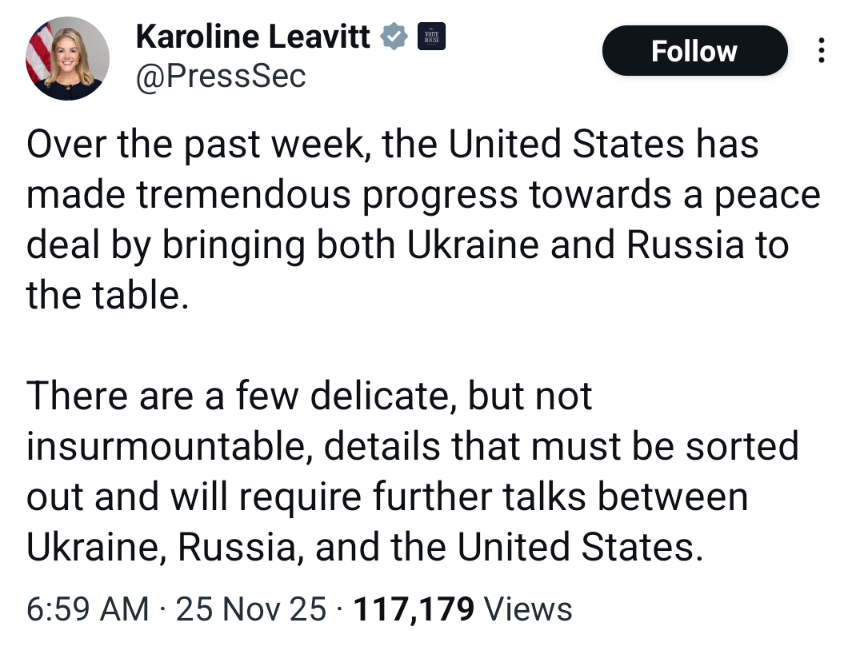This screenshot has height=651, width=864.
Task: Open the profile picture avatar
Action: (66, 58)
